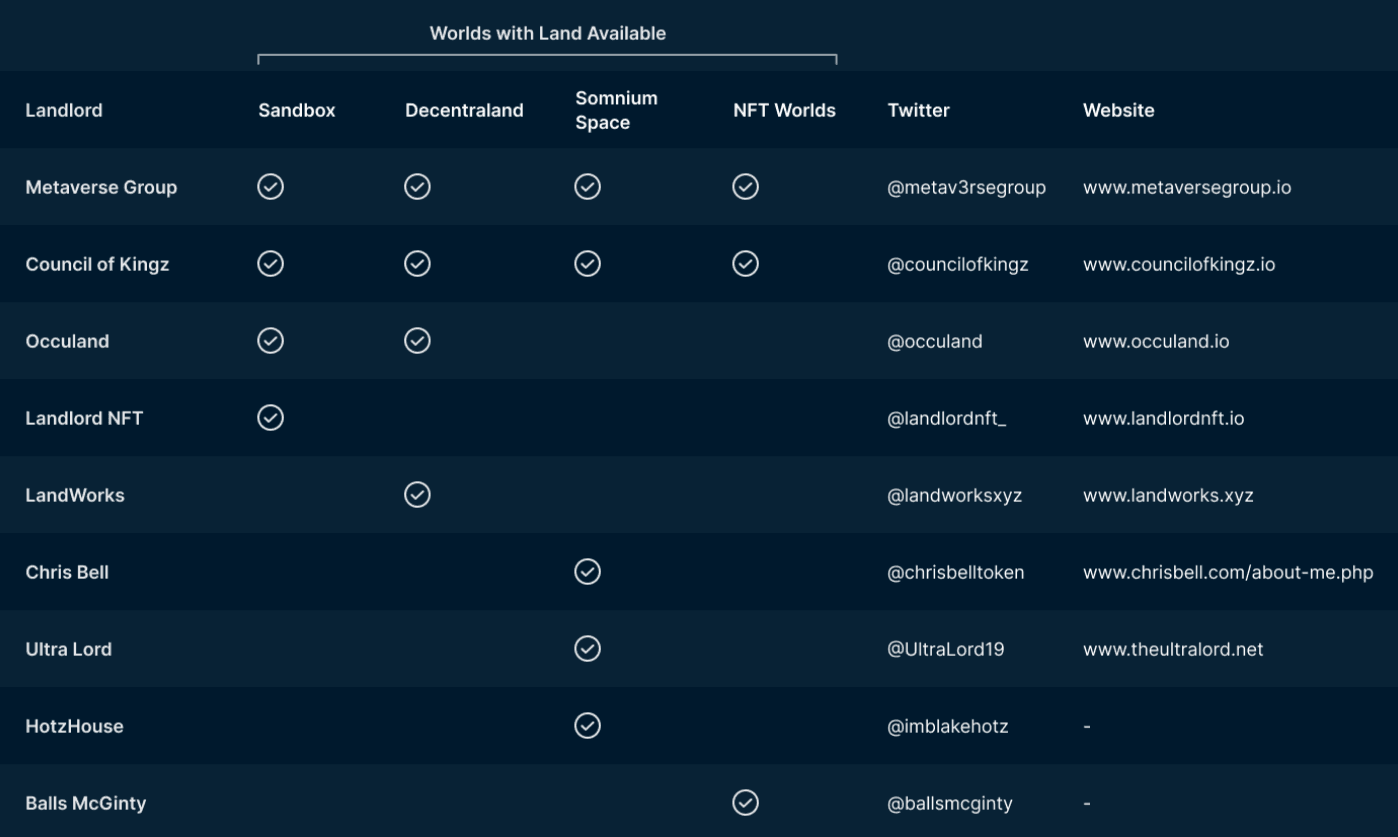Click Landlord NFT's Sandbox availability checkmark
The height and width of the screenshot is (837, 1398).
[x=270, y=417]
